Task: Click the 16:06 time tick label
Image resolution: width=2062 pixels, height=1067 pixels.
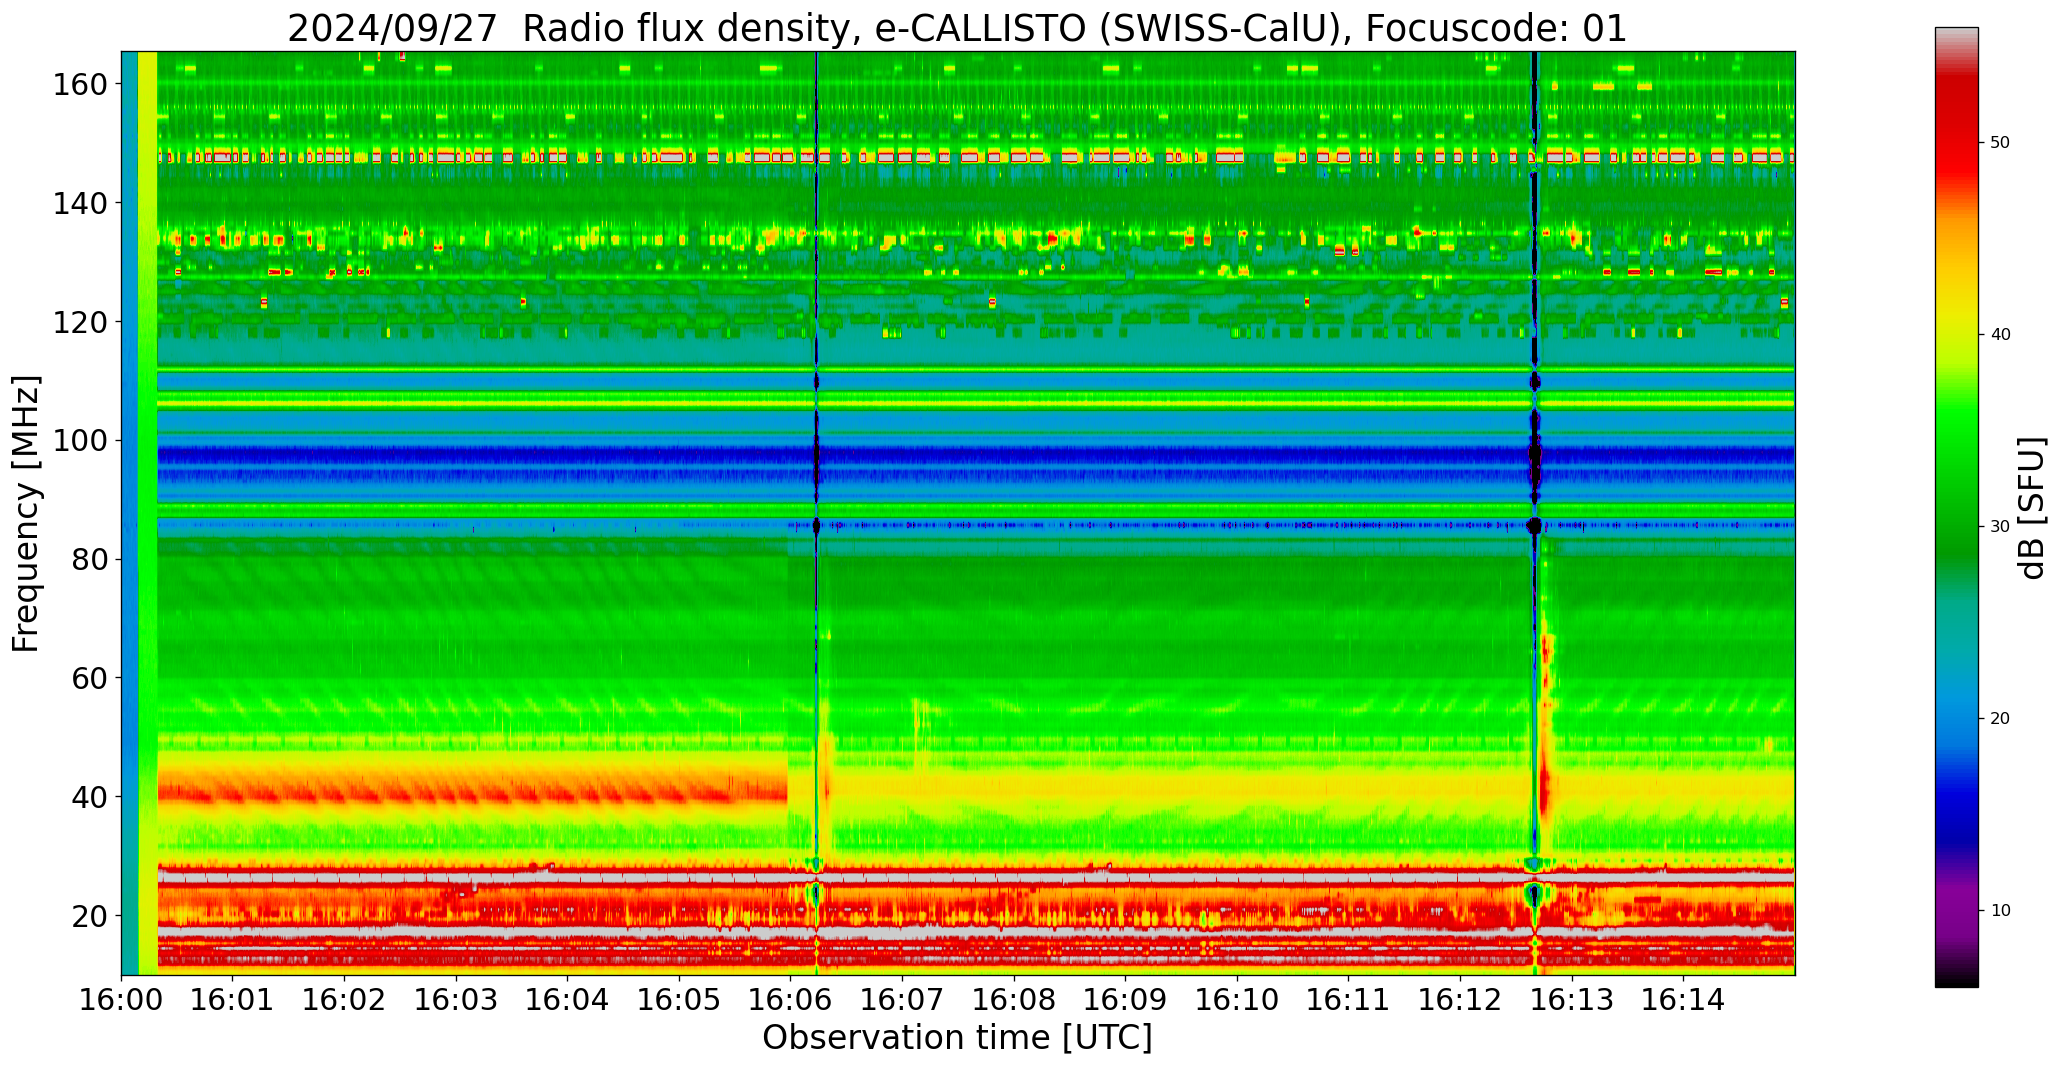Action: coord(791,999)
